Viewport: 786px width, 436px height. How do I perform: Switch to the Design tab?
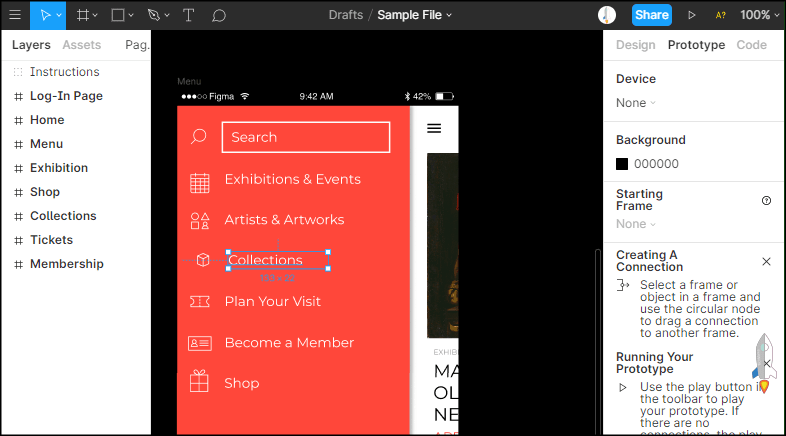tap(635, 45)
